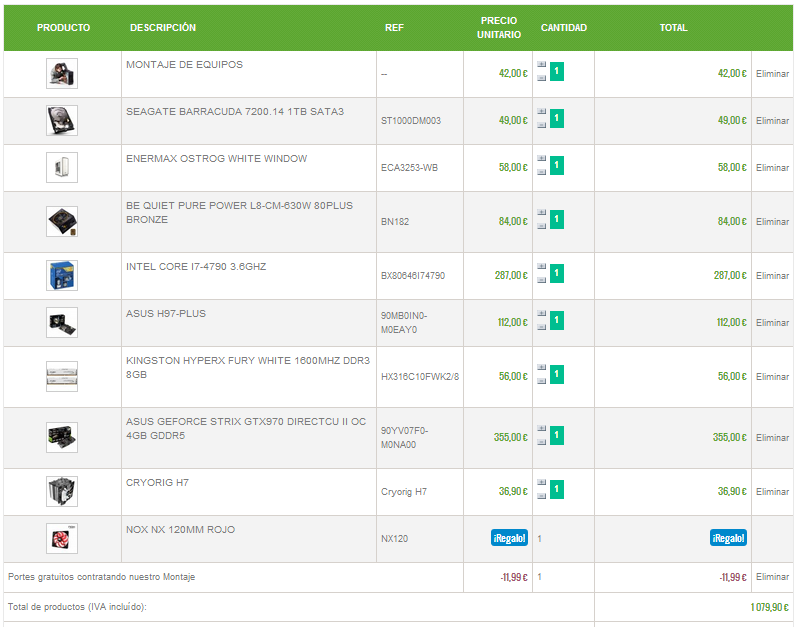Increase quantity of Asus GeForce Strix GTX970
Screen dimensions: 803x627
pyautogui.click(x=541, y=428)
